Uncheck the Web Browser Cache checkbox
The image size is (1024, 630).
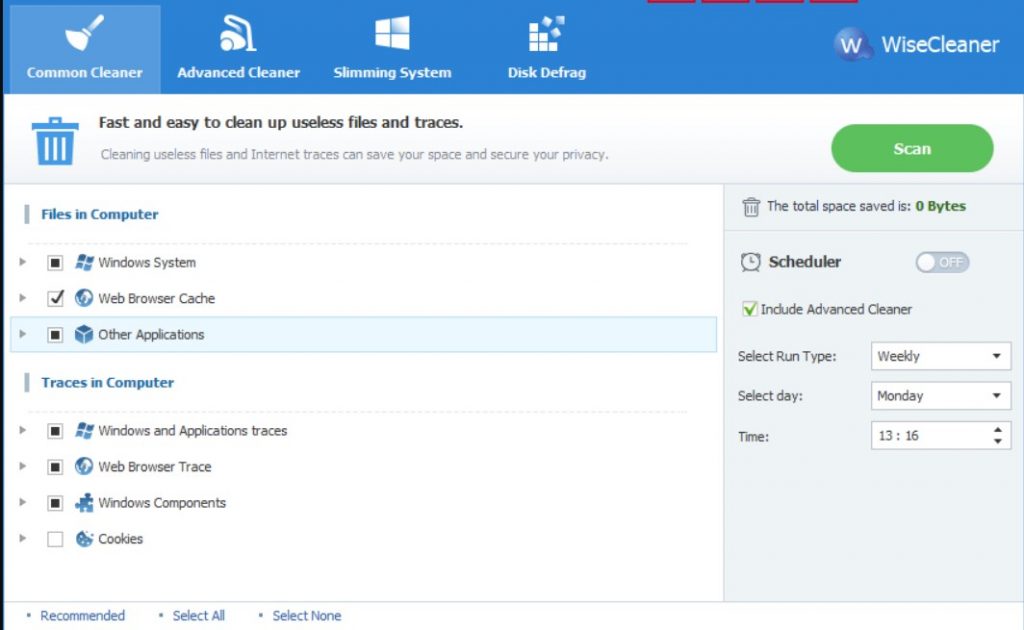(56, 298)
